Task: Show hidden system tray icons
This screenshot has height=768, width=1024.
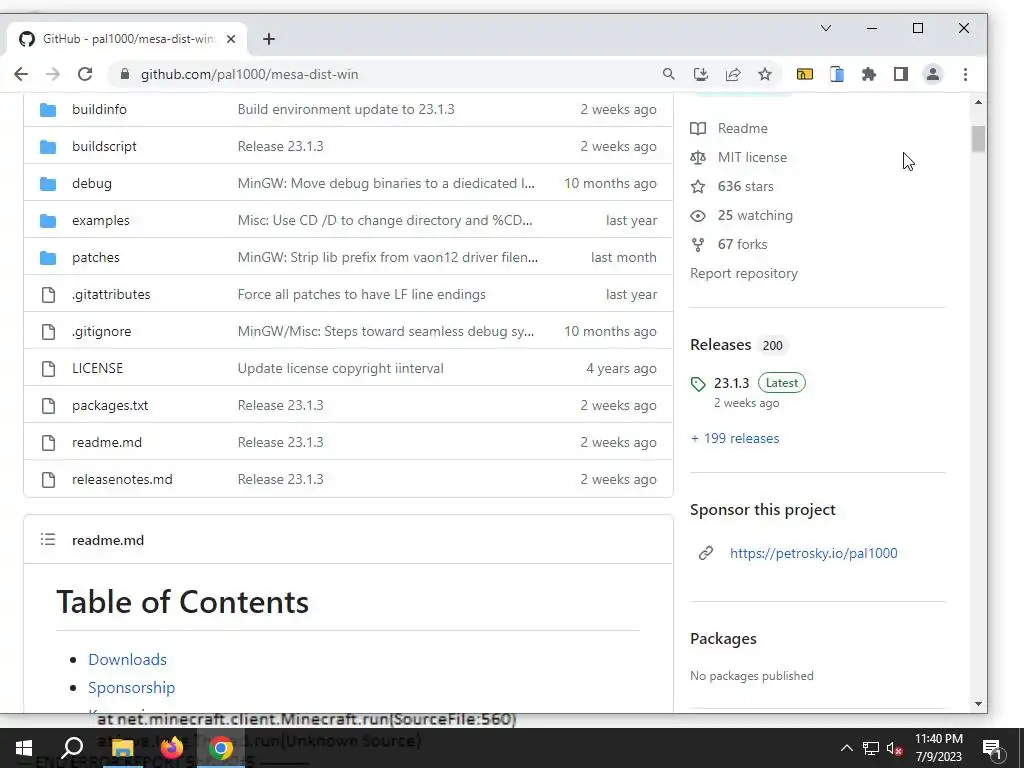Action: (846, 748)
